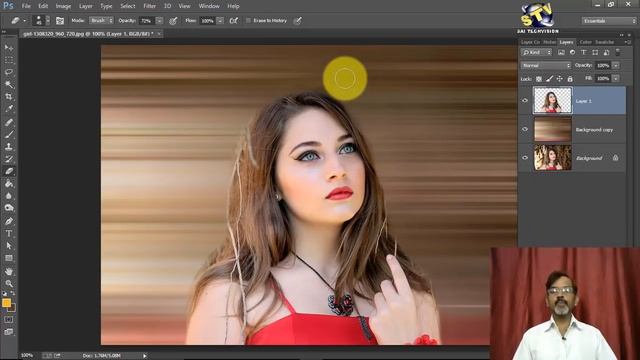Open the layer Fill dropdown arrow
640x360 pixels.
[x=616, y=78]
